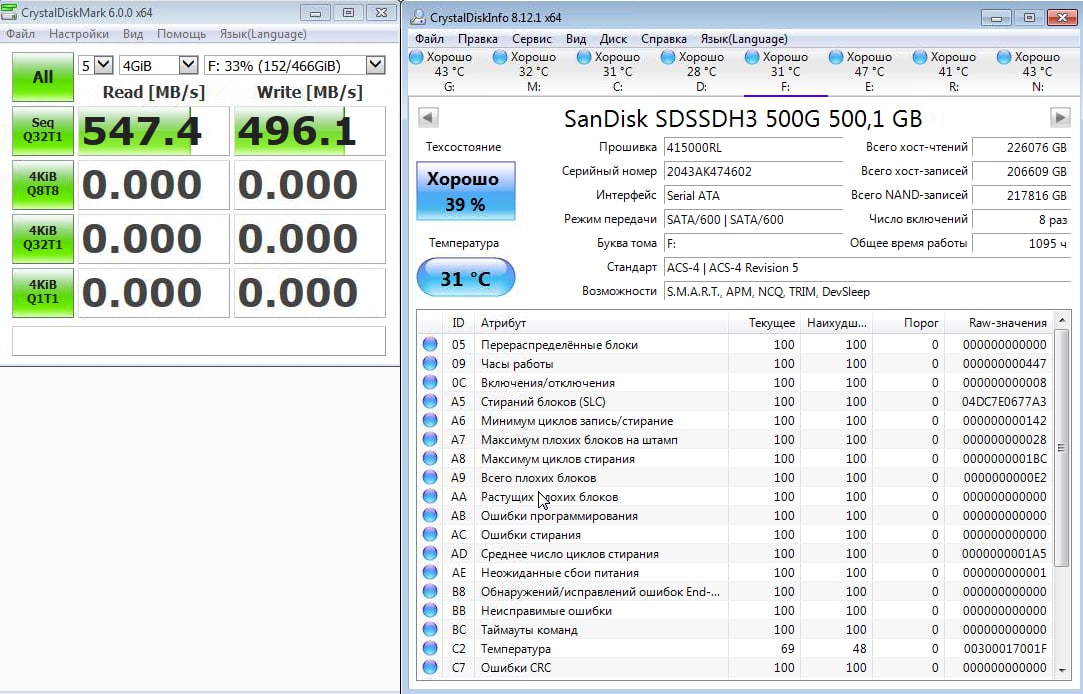Open Вид menu in CrystalDiskInfo
This screenshot has height=694, width=1083.
point(575,39)
